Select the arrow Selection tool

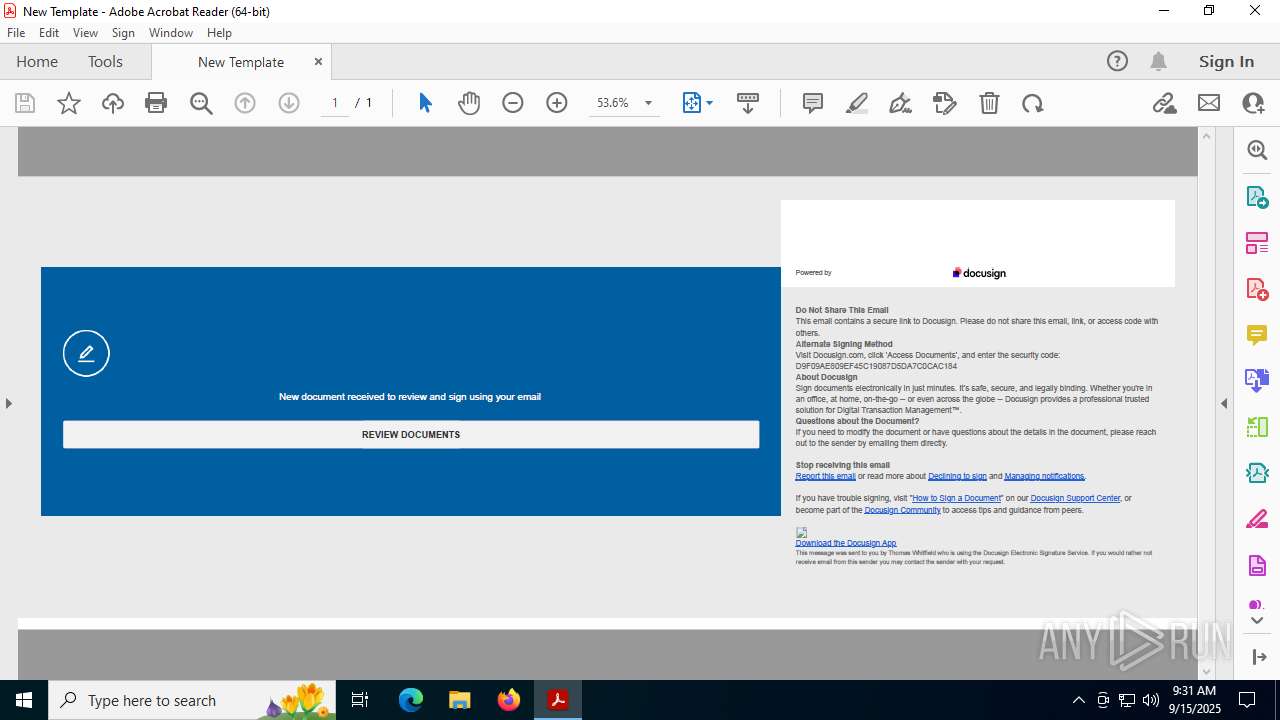point(425,103)
